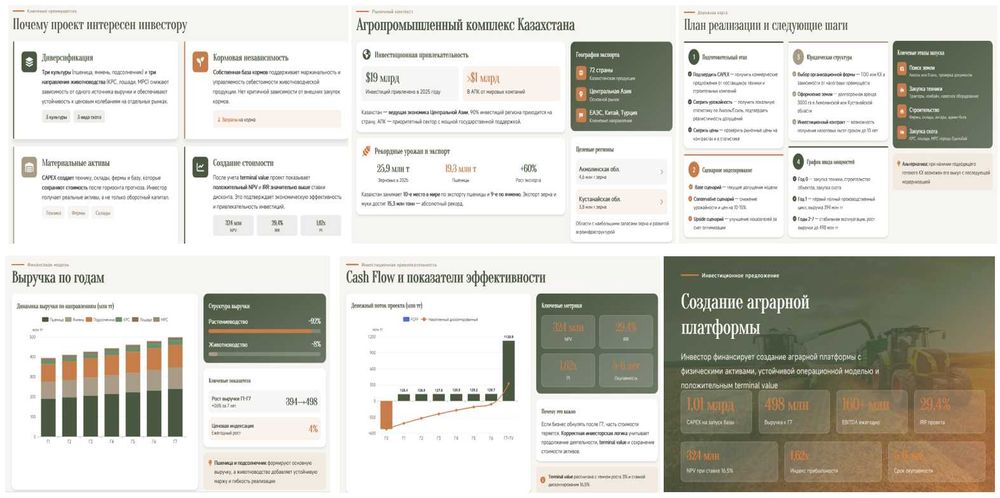Viewport: 1000px width, 498px height.
Task: Click the heading Почему проект интересен инвестору
Action: click(x=100, y=26)
